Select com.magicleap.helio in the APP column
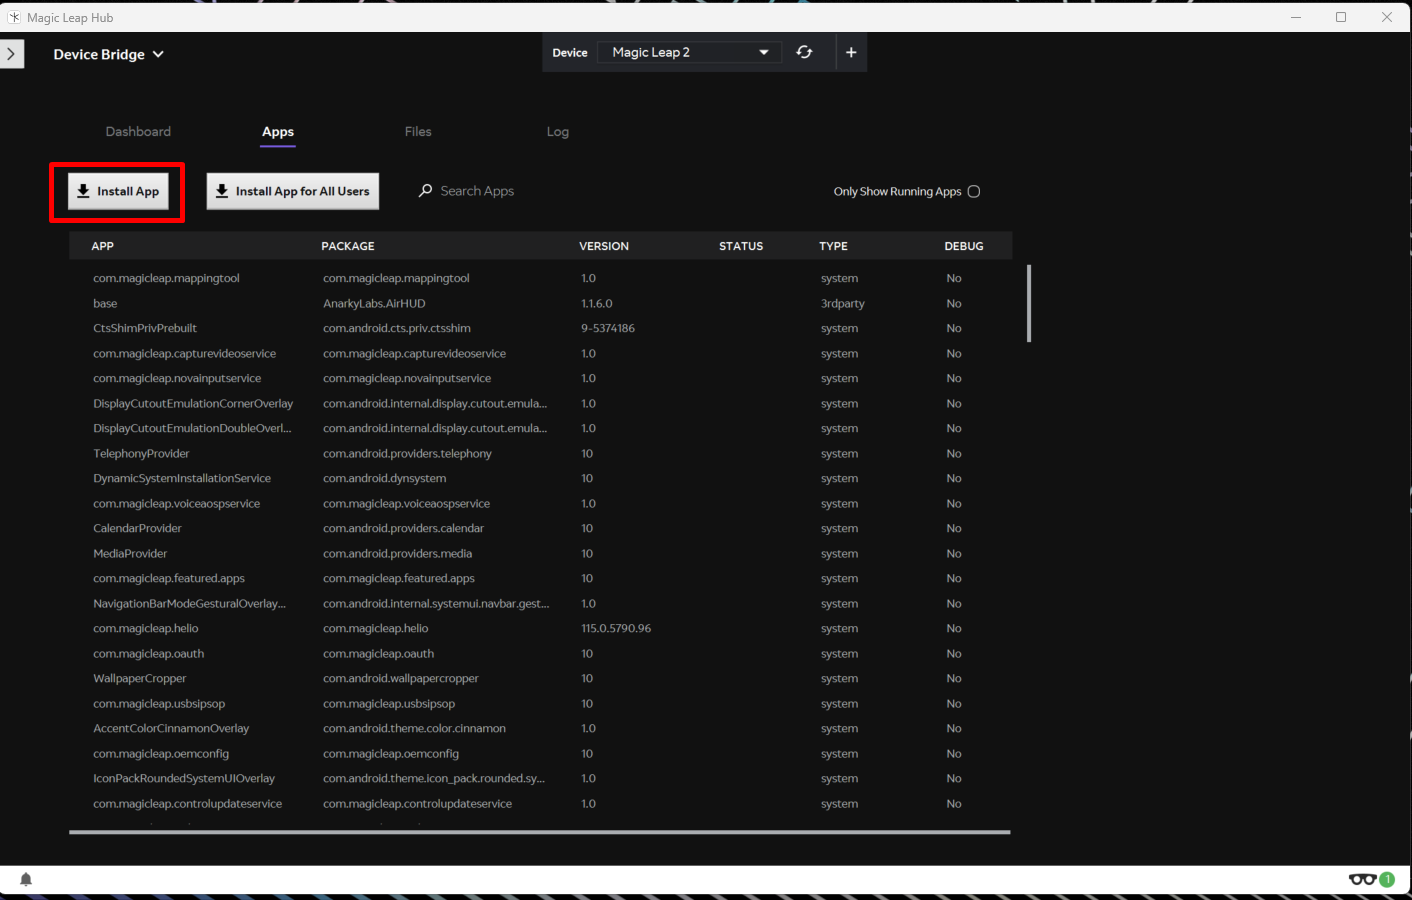This screenshot has width=1412, height=900. coord(146,628)
